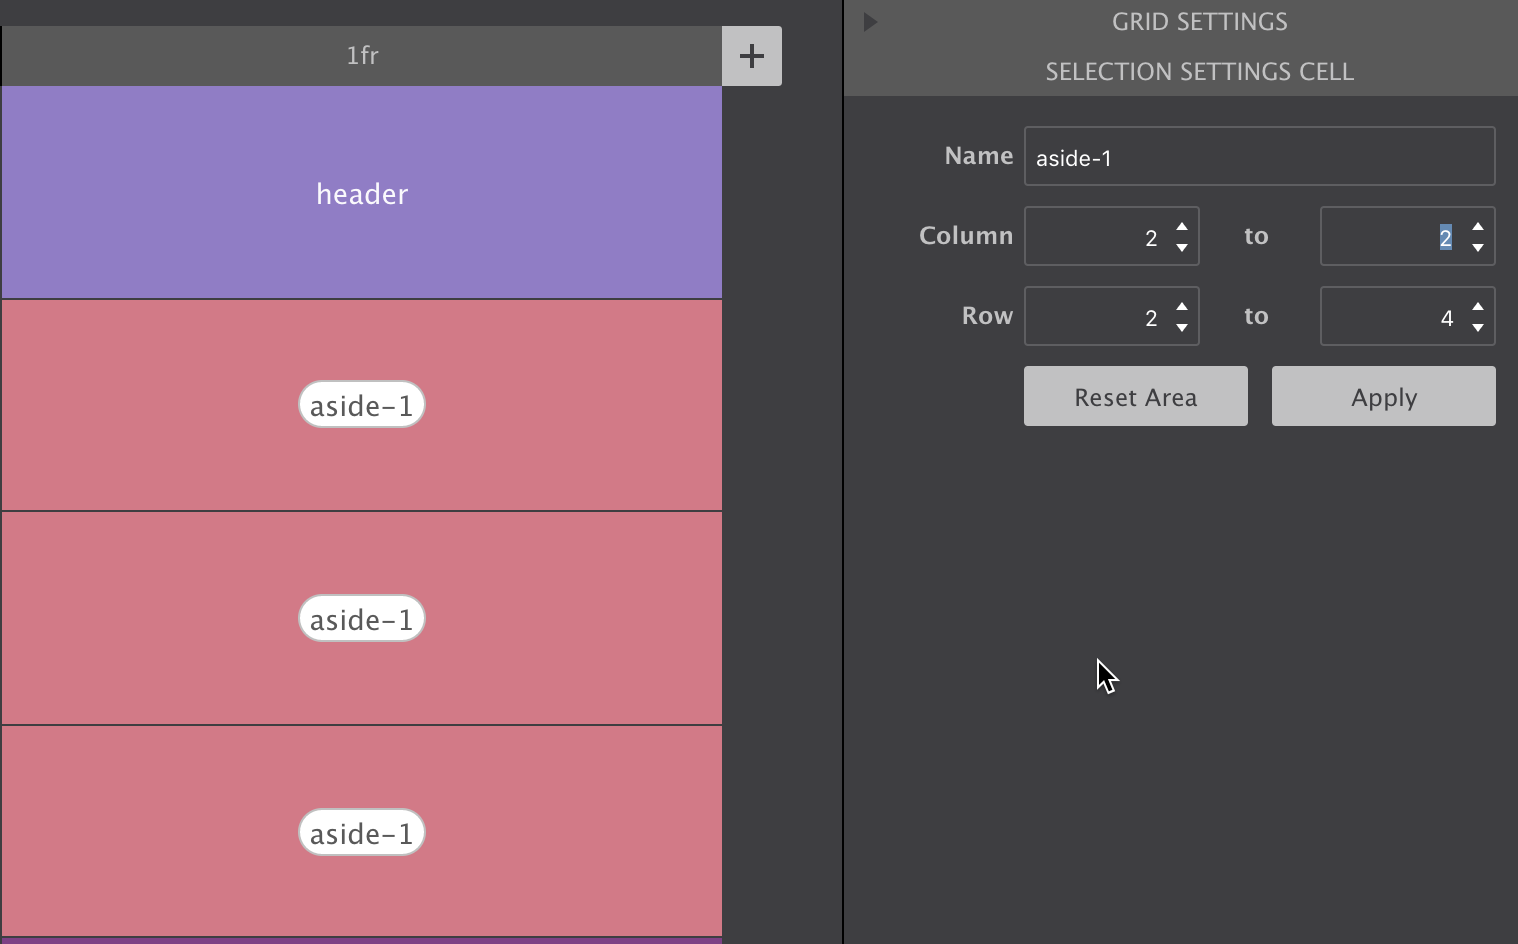Increase the Row end value with up arrow

tap(1478, 306)
